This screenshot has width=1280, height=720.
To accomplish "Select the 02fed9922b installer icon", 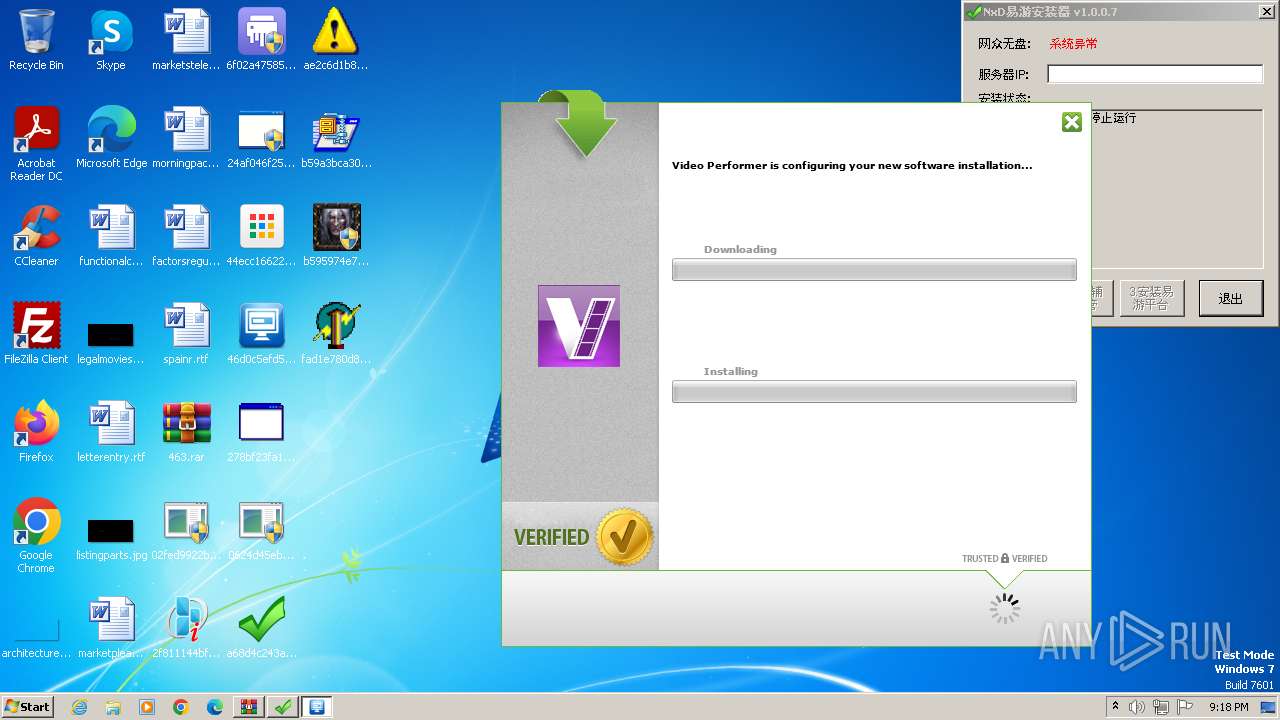I will (x=186, y=530).
